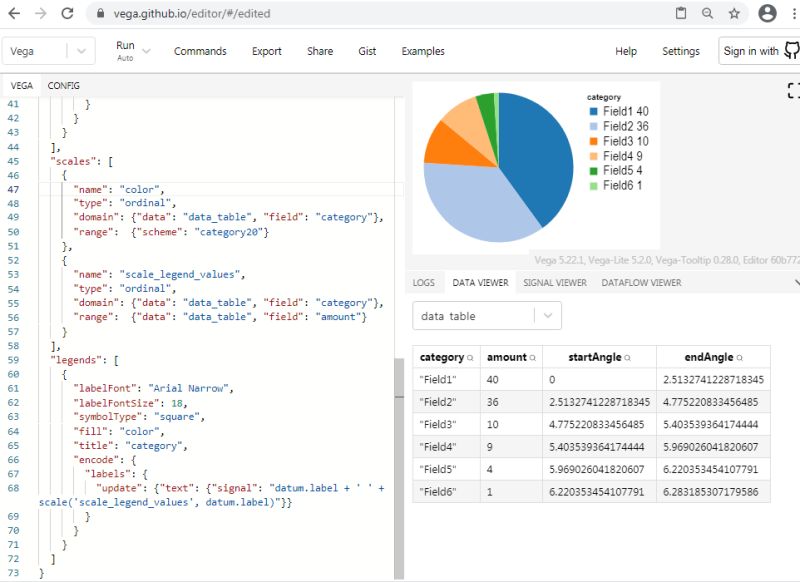Click the search icon on the amount column
The height and width of the screenshot is (582, 800).
(530, 357)
